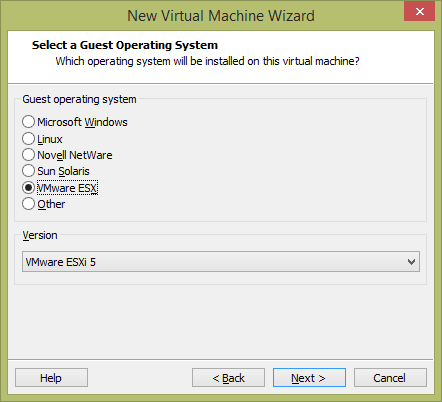
Task: Go back with the < Back button
Action: [x=228, y=378]
